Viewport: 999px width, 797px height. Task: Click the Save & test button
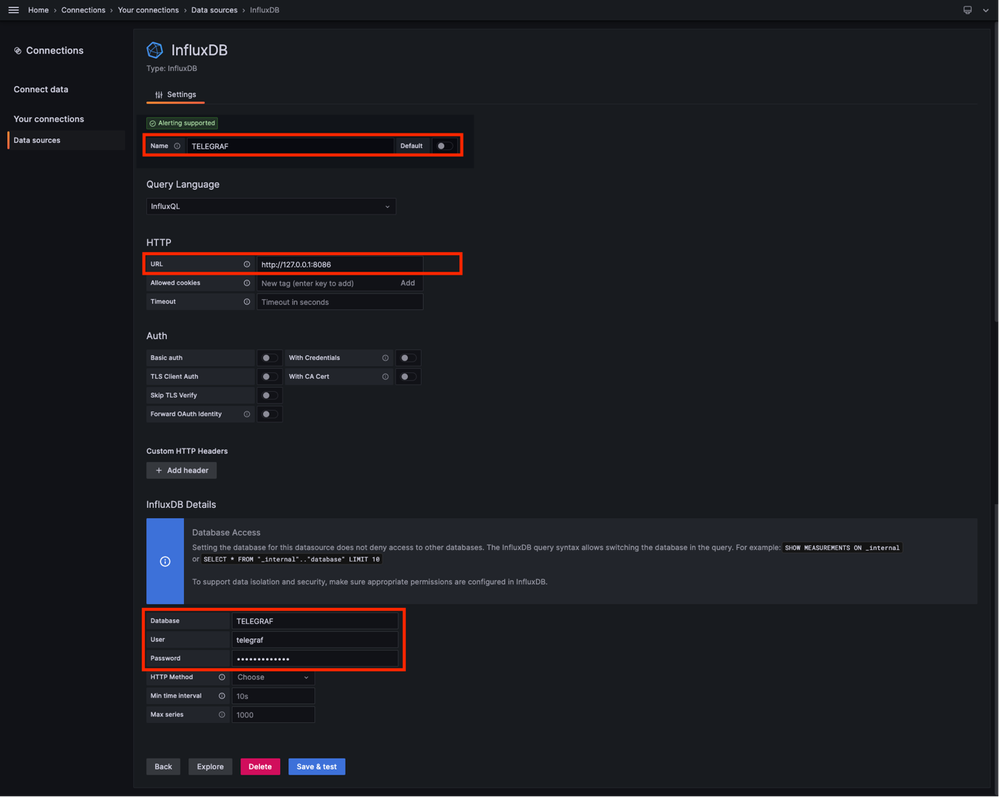point(317,767)
